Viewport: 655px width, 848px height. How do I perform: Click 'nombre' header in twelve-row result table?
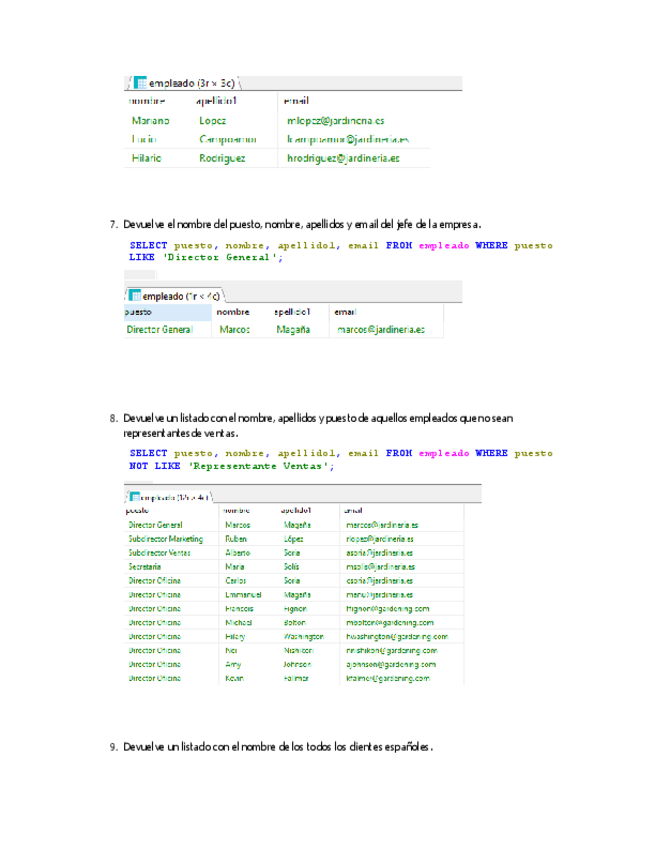(236, 510)
